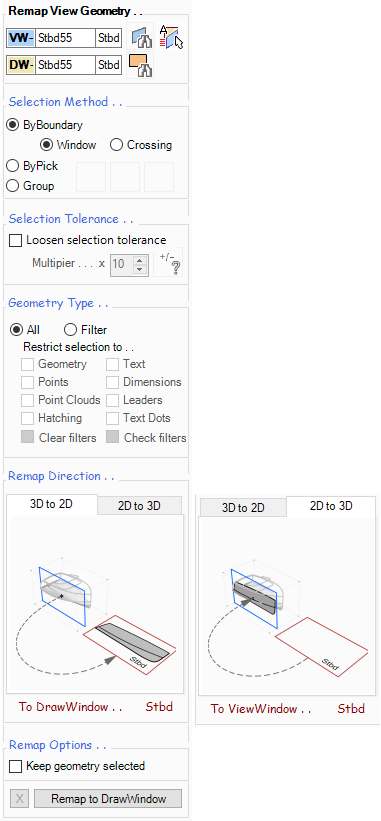Click the DW- label badge
This screenshot has width=381, height=821.
pos(21,65)
